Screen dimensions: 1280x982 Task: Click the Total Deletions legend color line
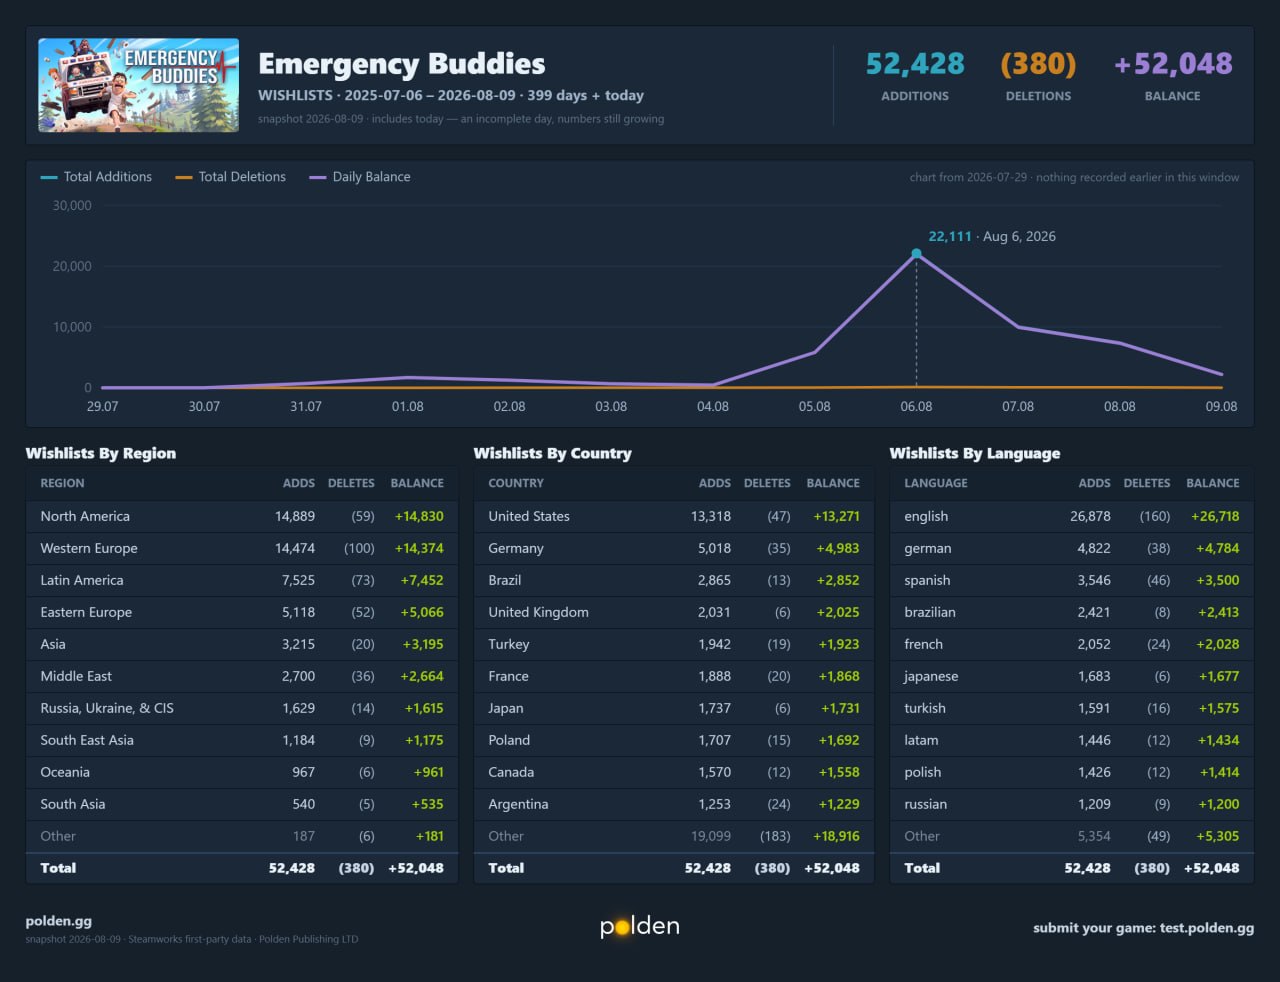tap(184, 177)
